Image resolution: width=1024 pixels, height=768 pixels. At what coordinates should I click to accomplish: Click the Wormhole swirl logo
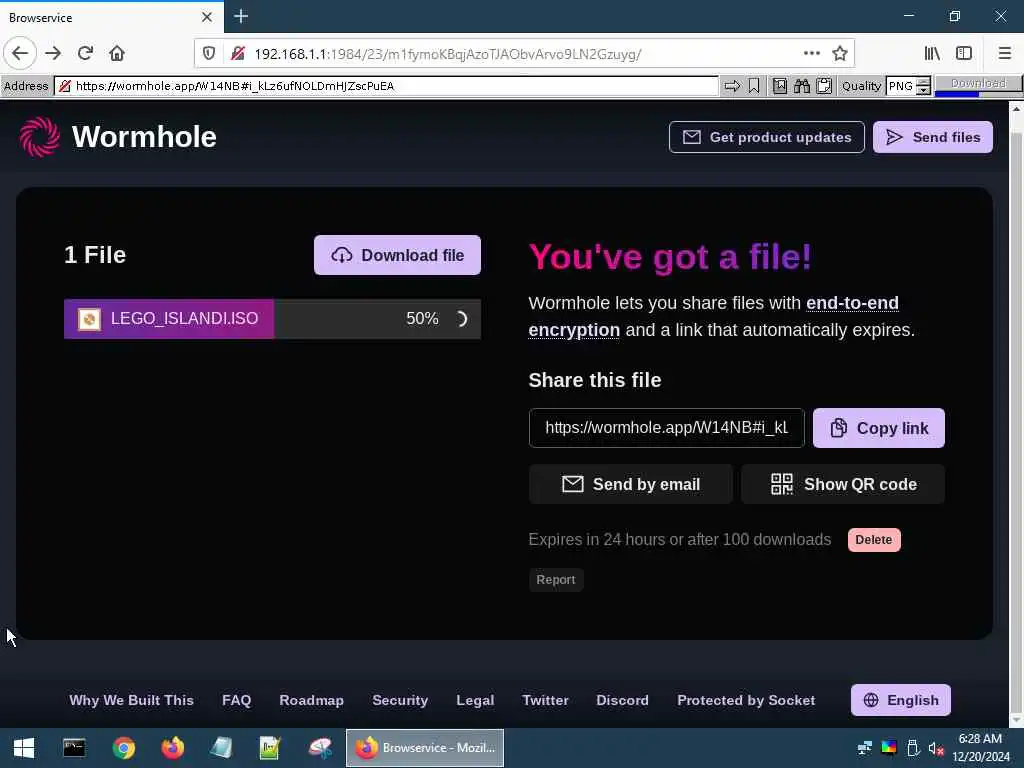[39, 137]
